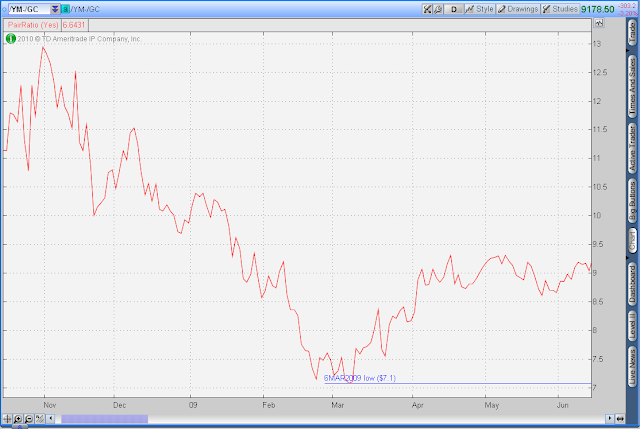
Task: Open the scissors chart tool icon
Action: point(427,9)
